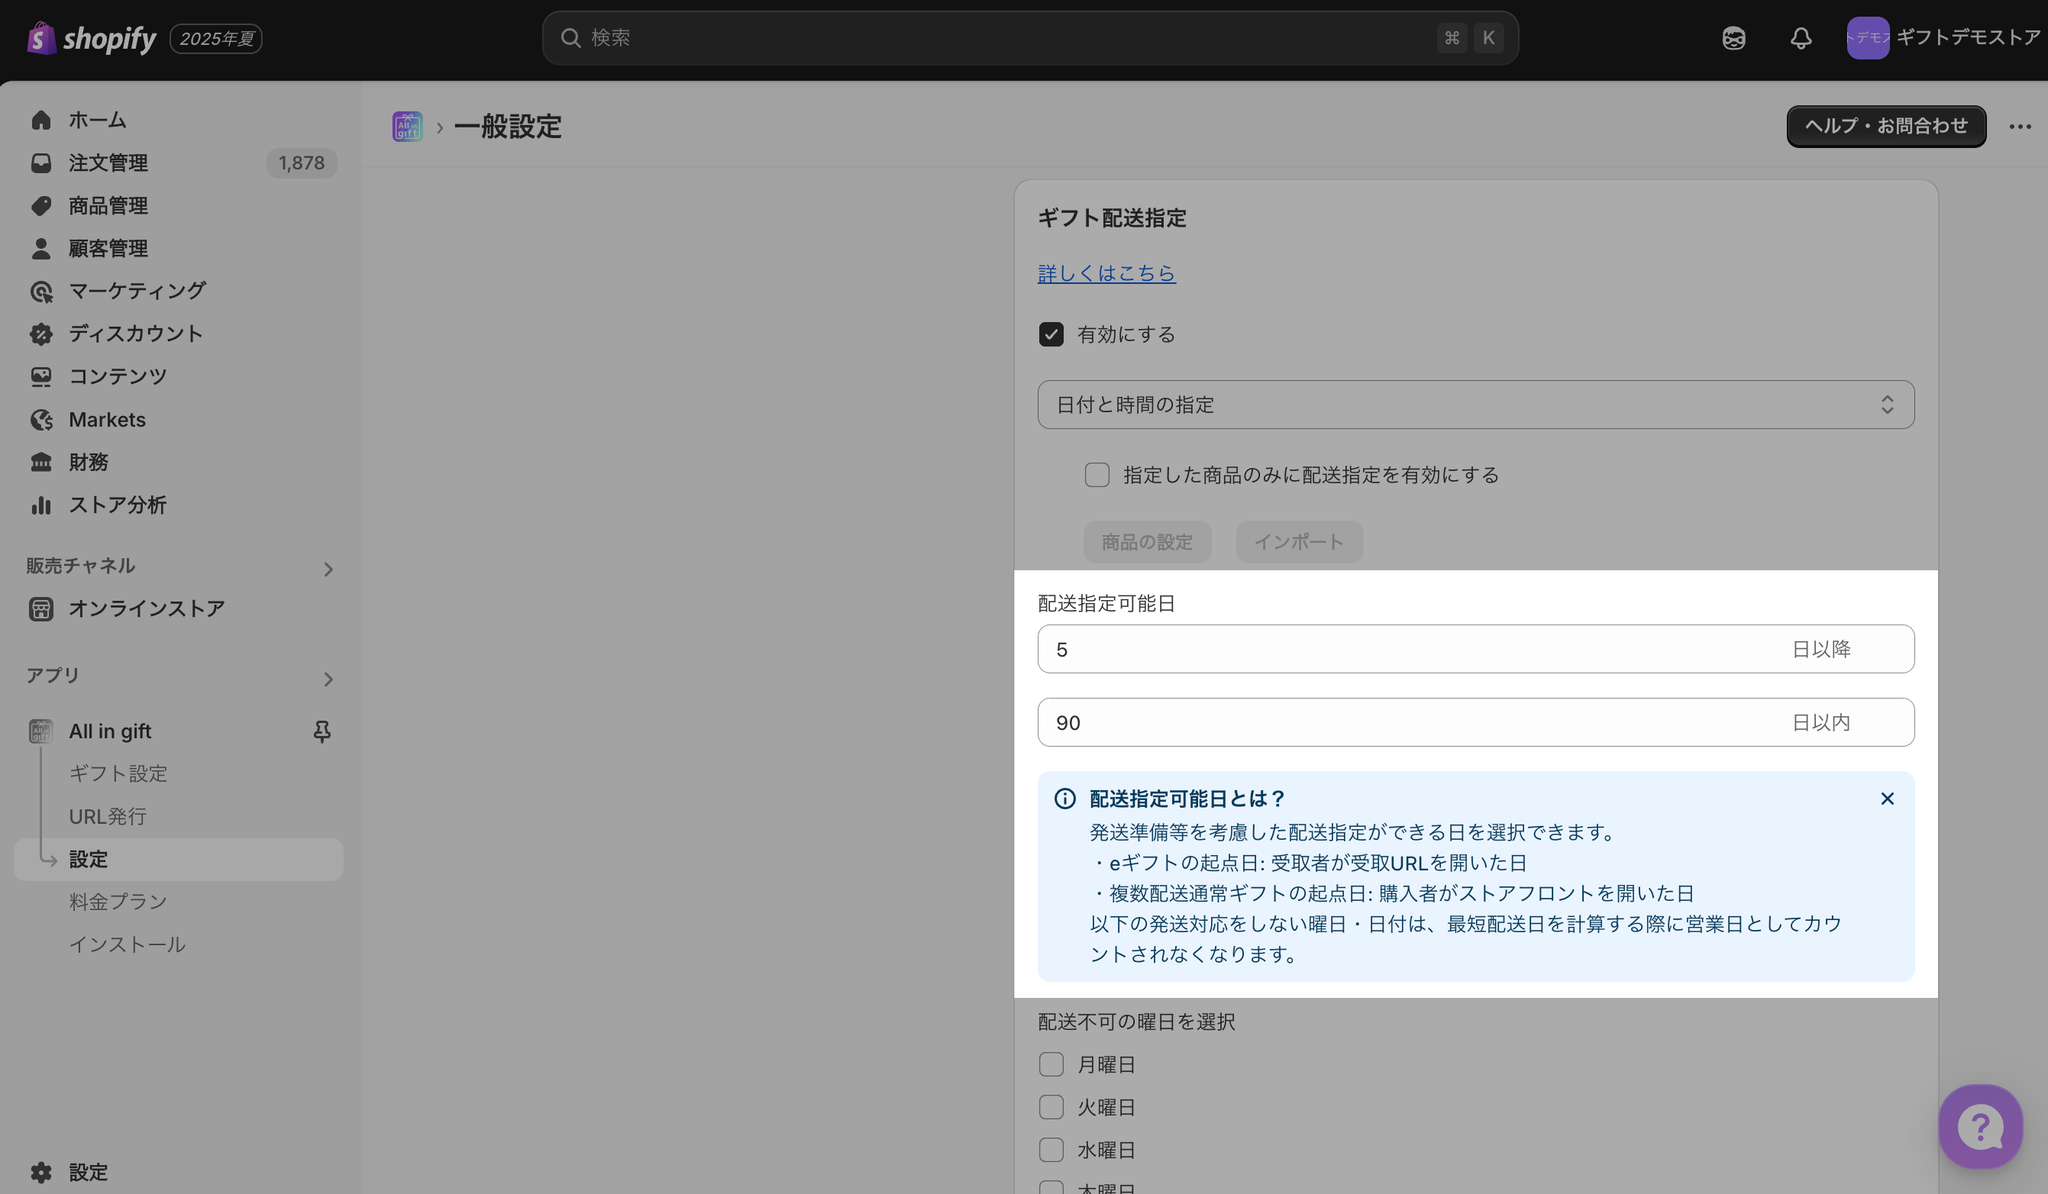Open the three-dots more actions menu

(x=2020, y=126)
